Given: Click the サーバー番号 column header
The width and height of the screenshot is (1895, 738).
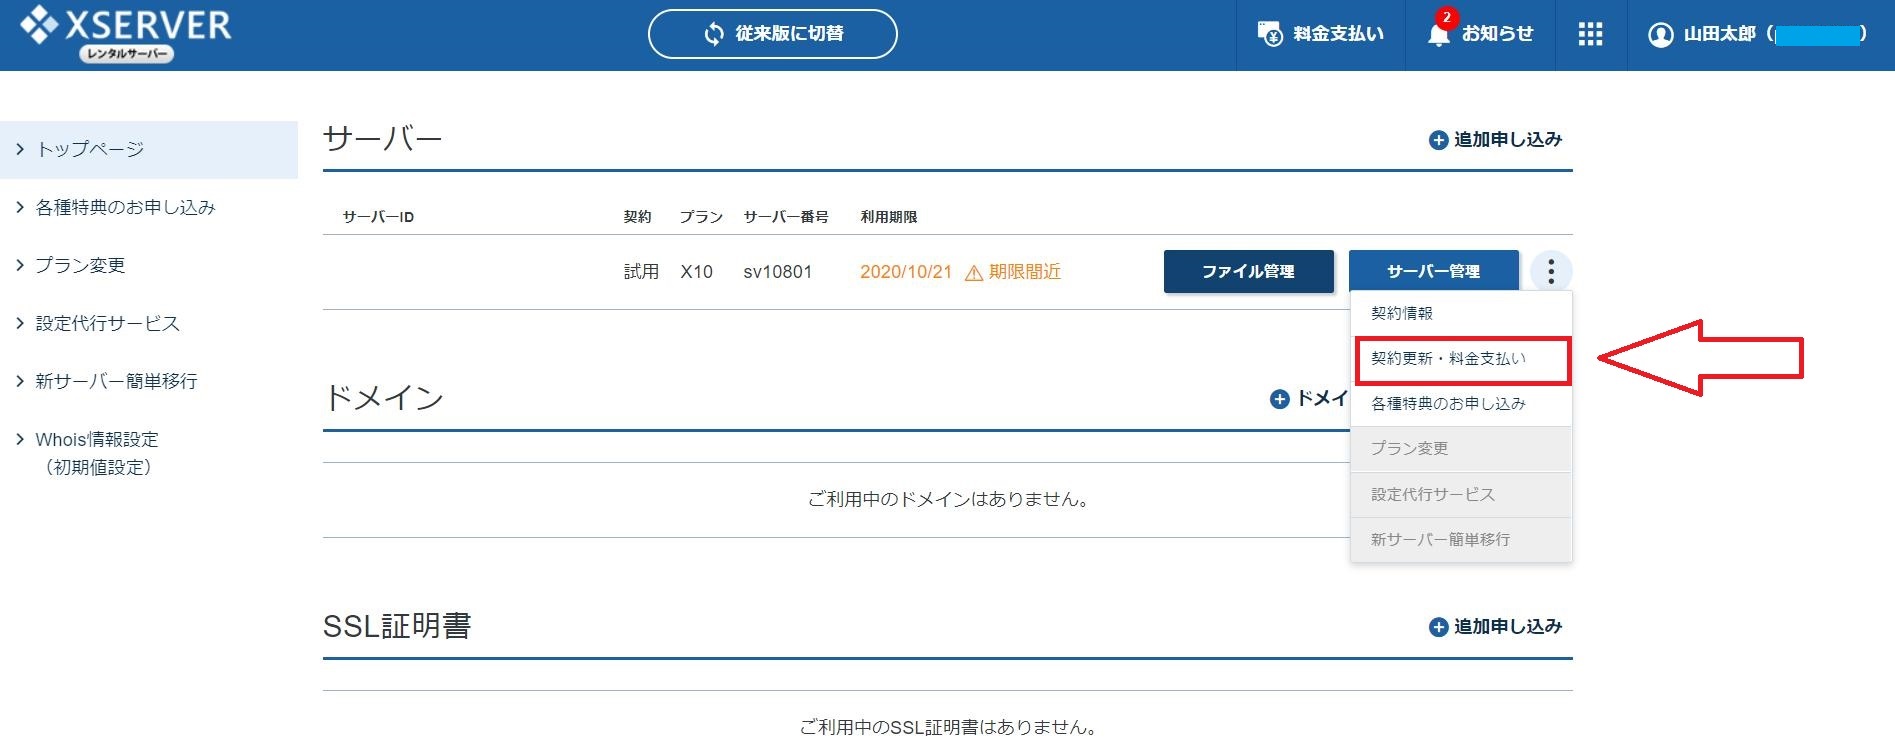Looking at the screenshot, I should point(786,217).
